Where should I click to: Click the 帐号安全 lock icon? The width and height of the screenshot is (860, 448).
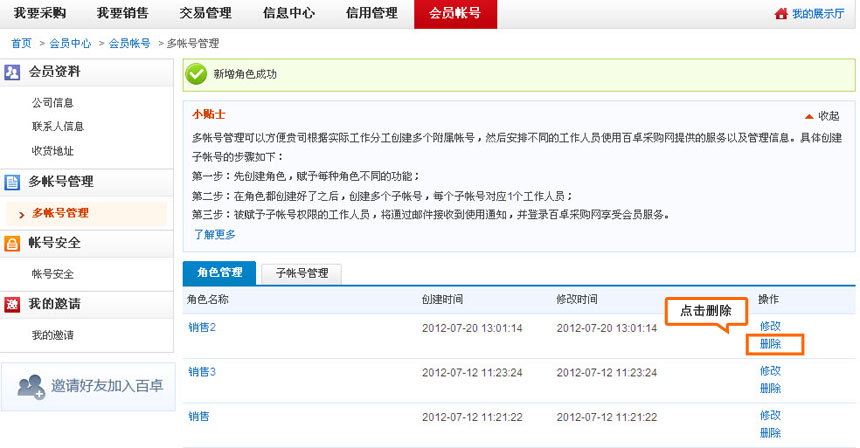point(13,243)
